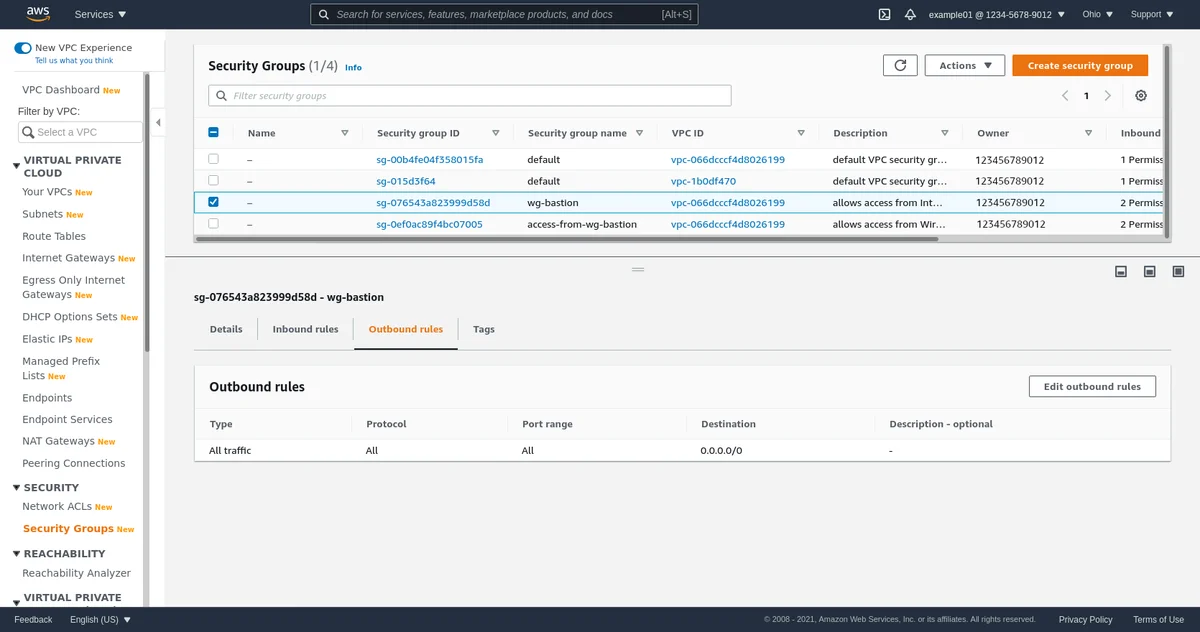Open the CloudShell terminal icon

pyautogui.click(x=884, y=14)
